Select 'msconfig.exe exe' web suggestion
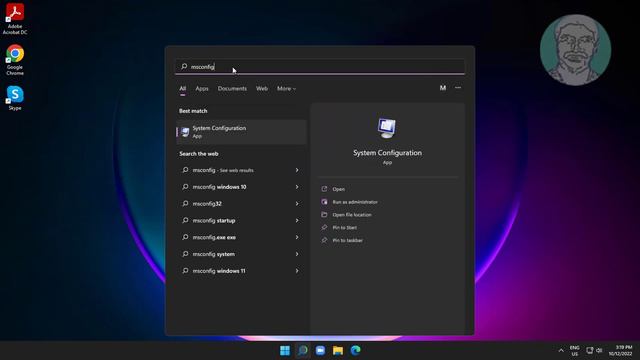The height and width of the screenshot is (360, 640). coord(241,237)
